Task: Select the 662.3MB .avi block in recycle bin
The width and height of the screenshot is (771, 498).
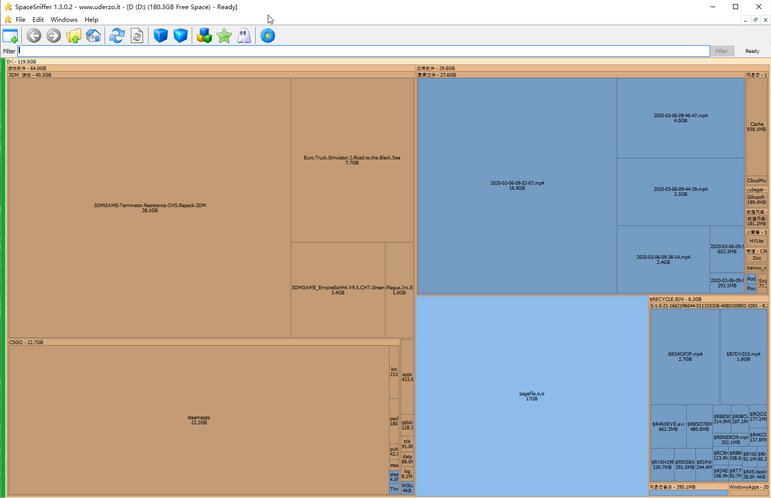Action: tap(668, 426)
